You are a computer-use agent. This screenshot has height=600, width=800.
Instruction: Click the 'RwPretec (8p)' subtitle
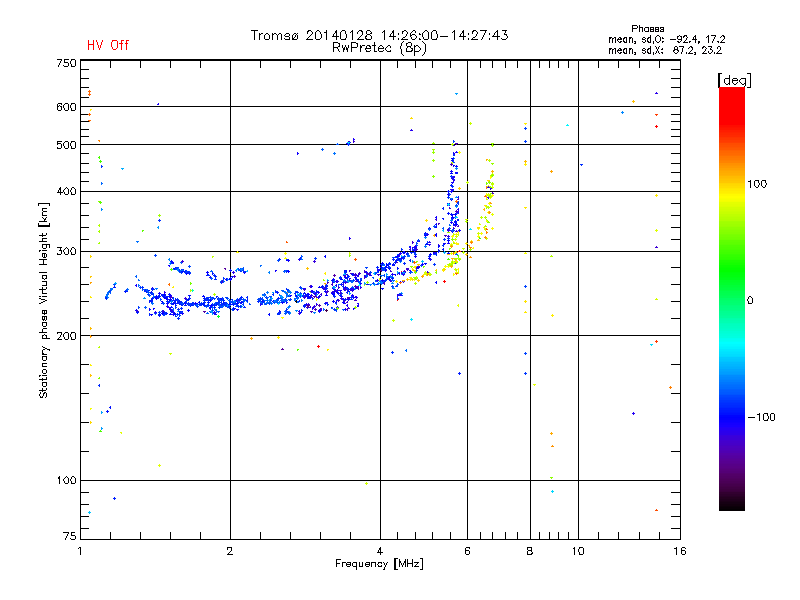(x=379, y=48)
